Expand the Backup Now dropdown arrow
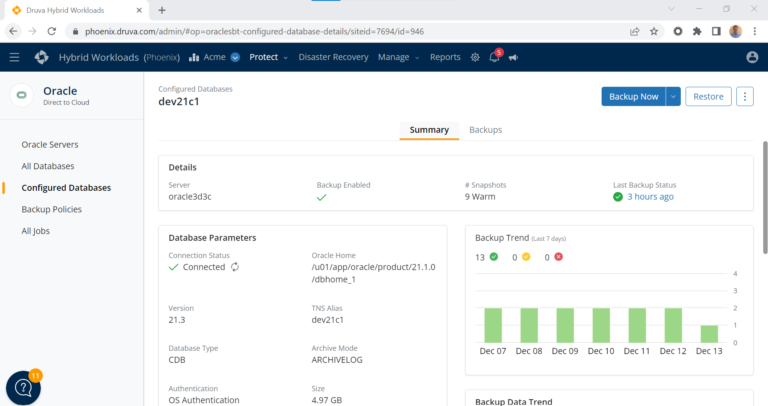Image resolution: width=768 pixels, height=406 pixels. click(673, 96)
